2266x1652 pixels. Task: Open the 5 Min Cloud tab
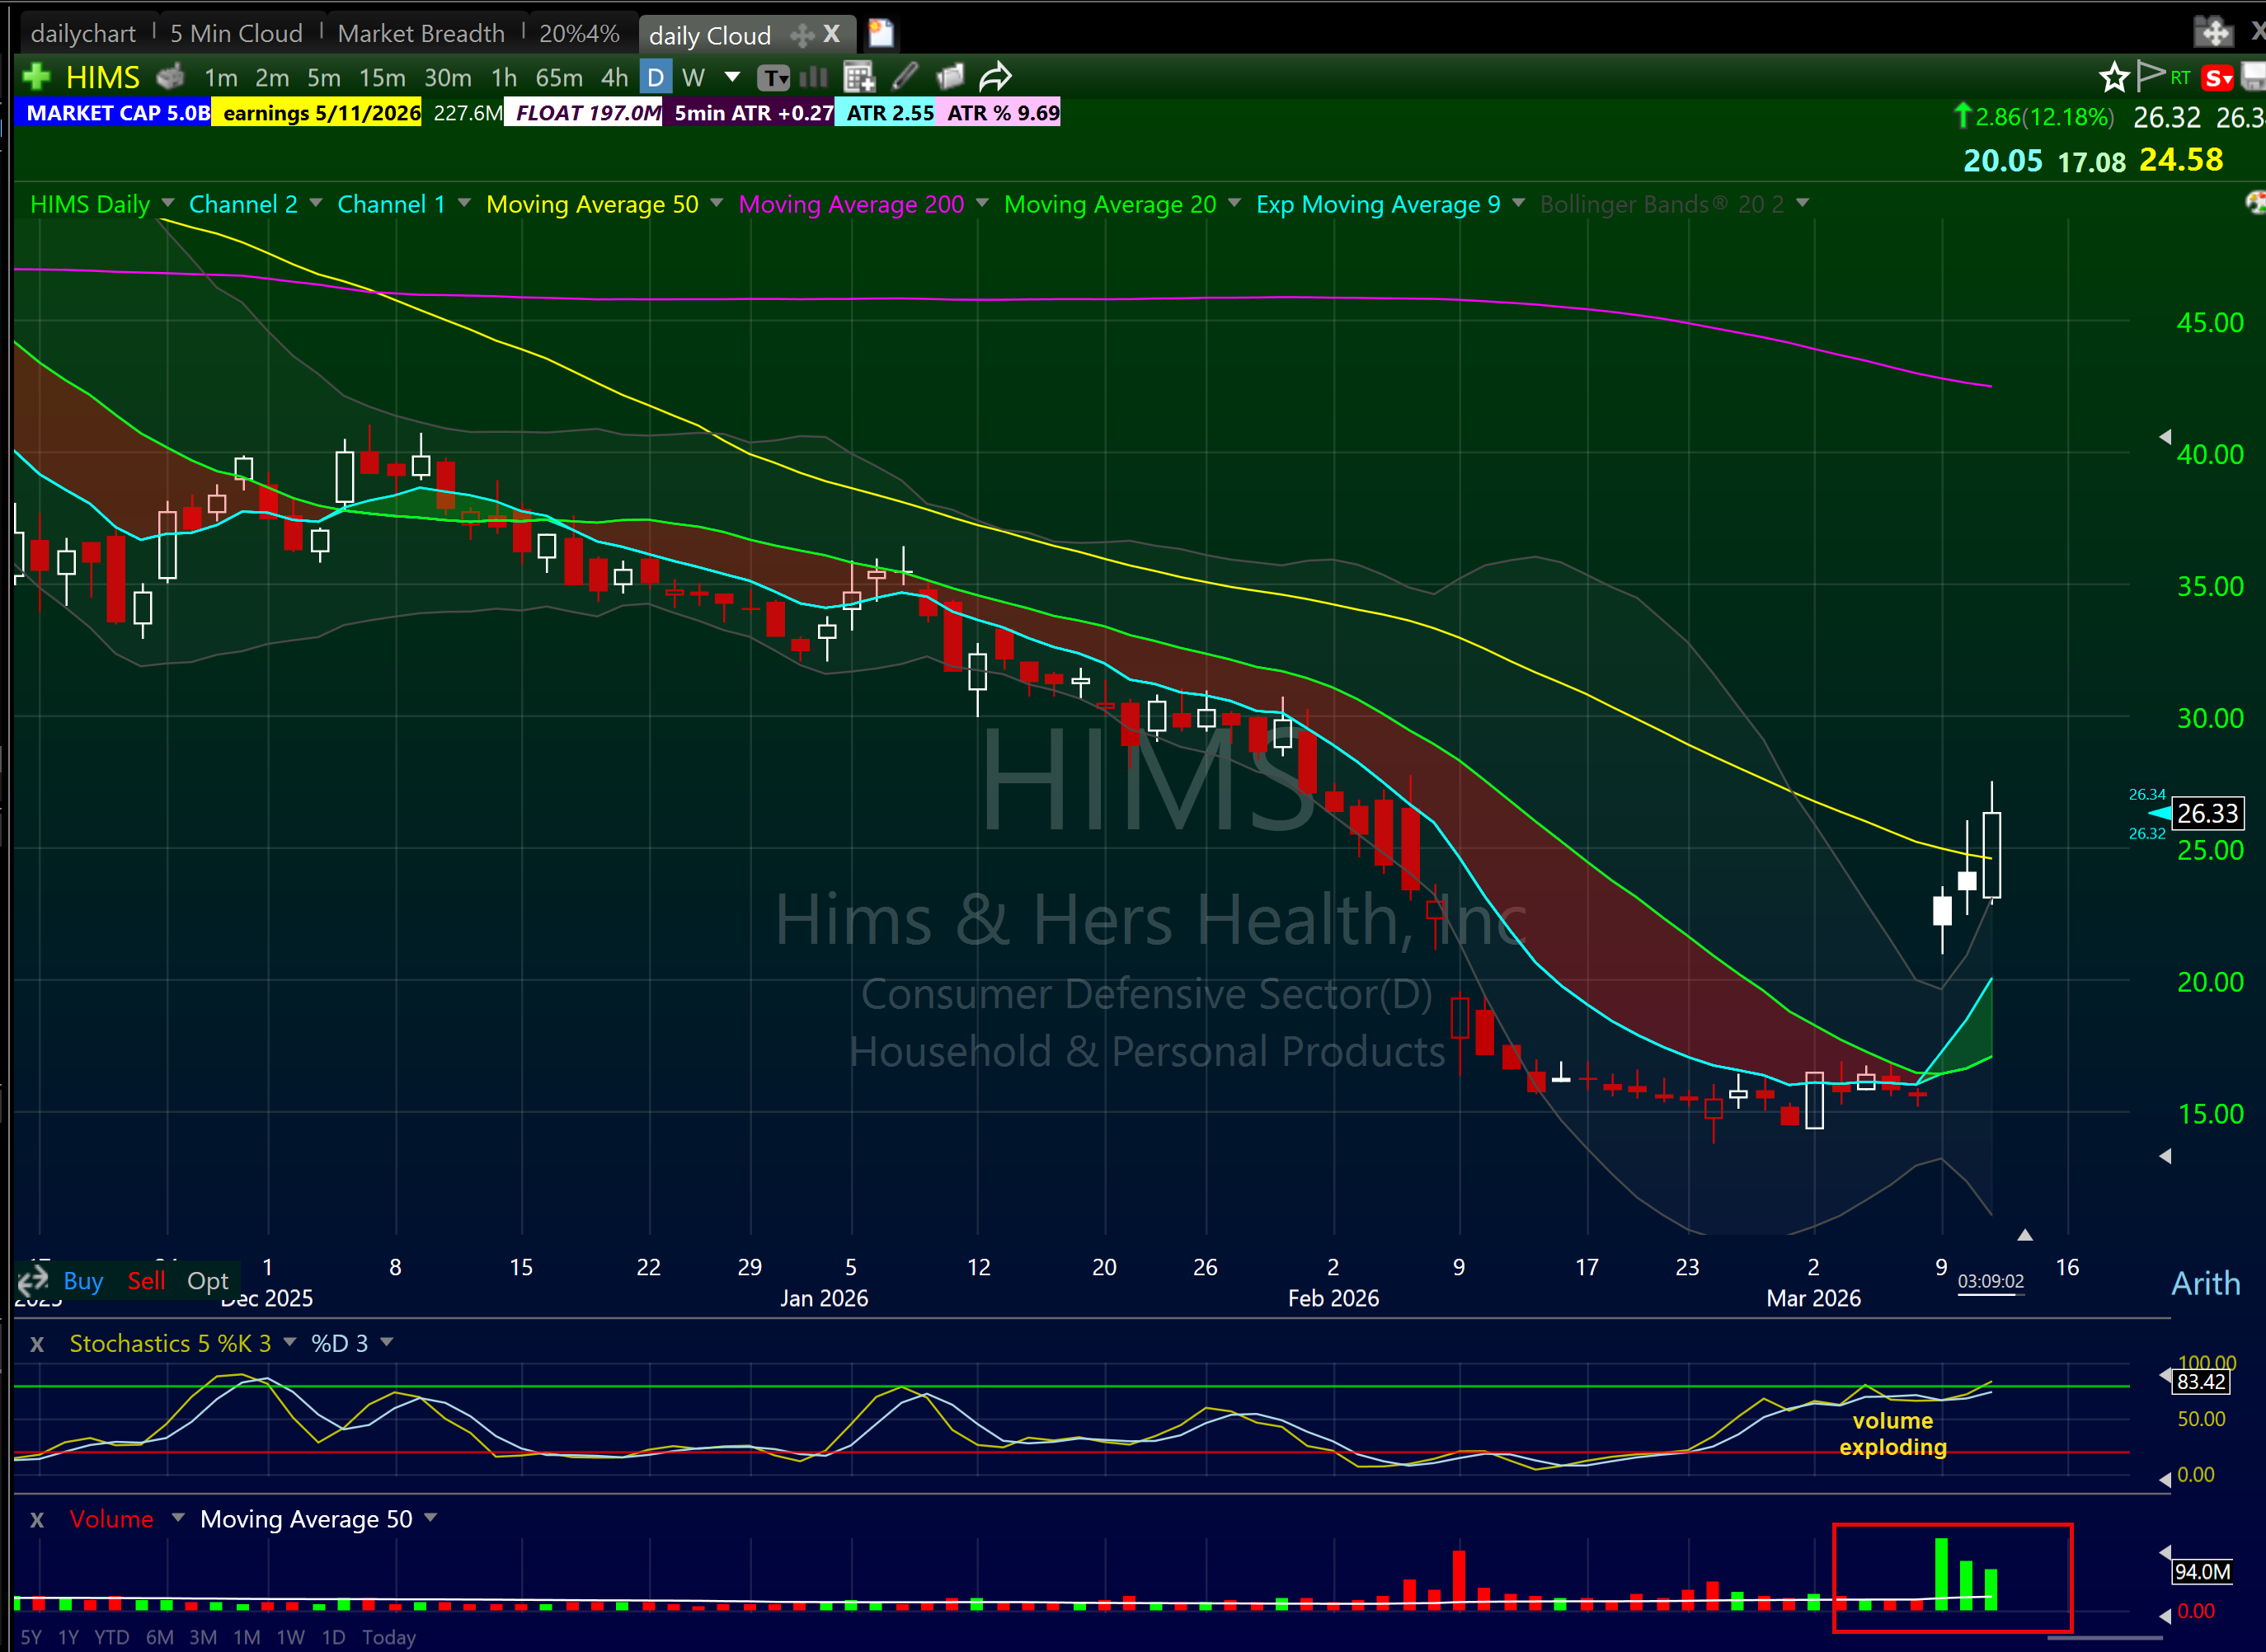236,34
